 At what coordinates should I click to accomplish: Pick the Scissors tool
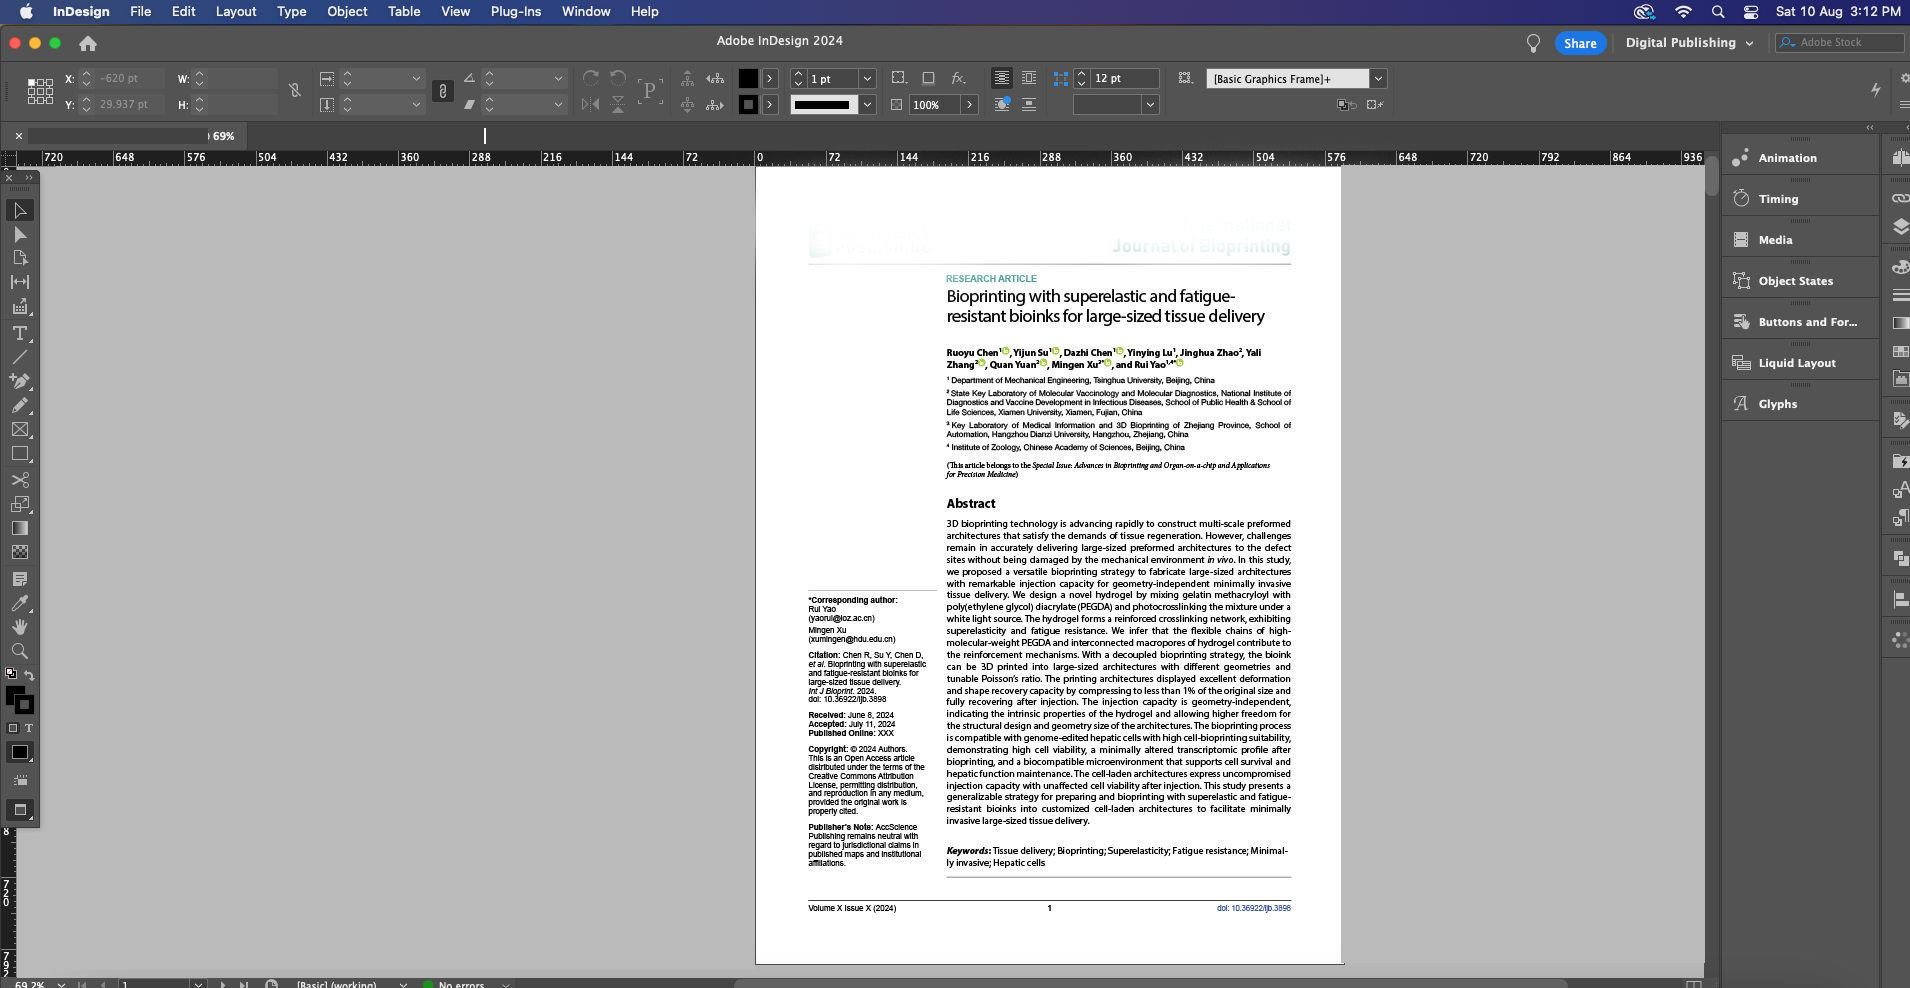(19, 480)
